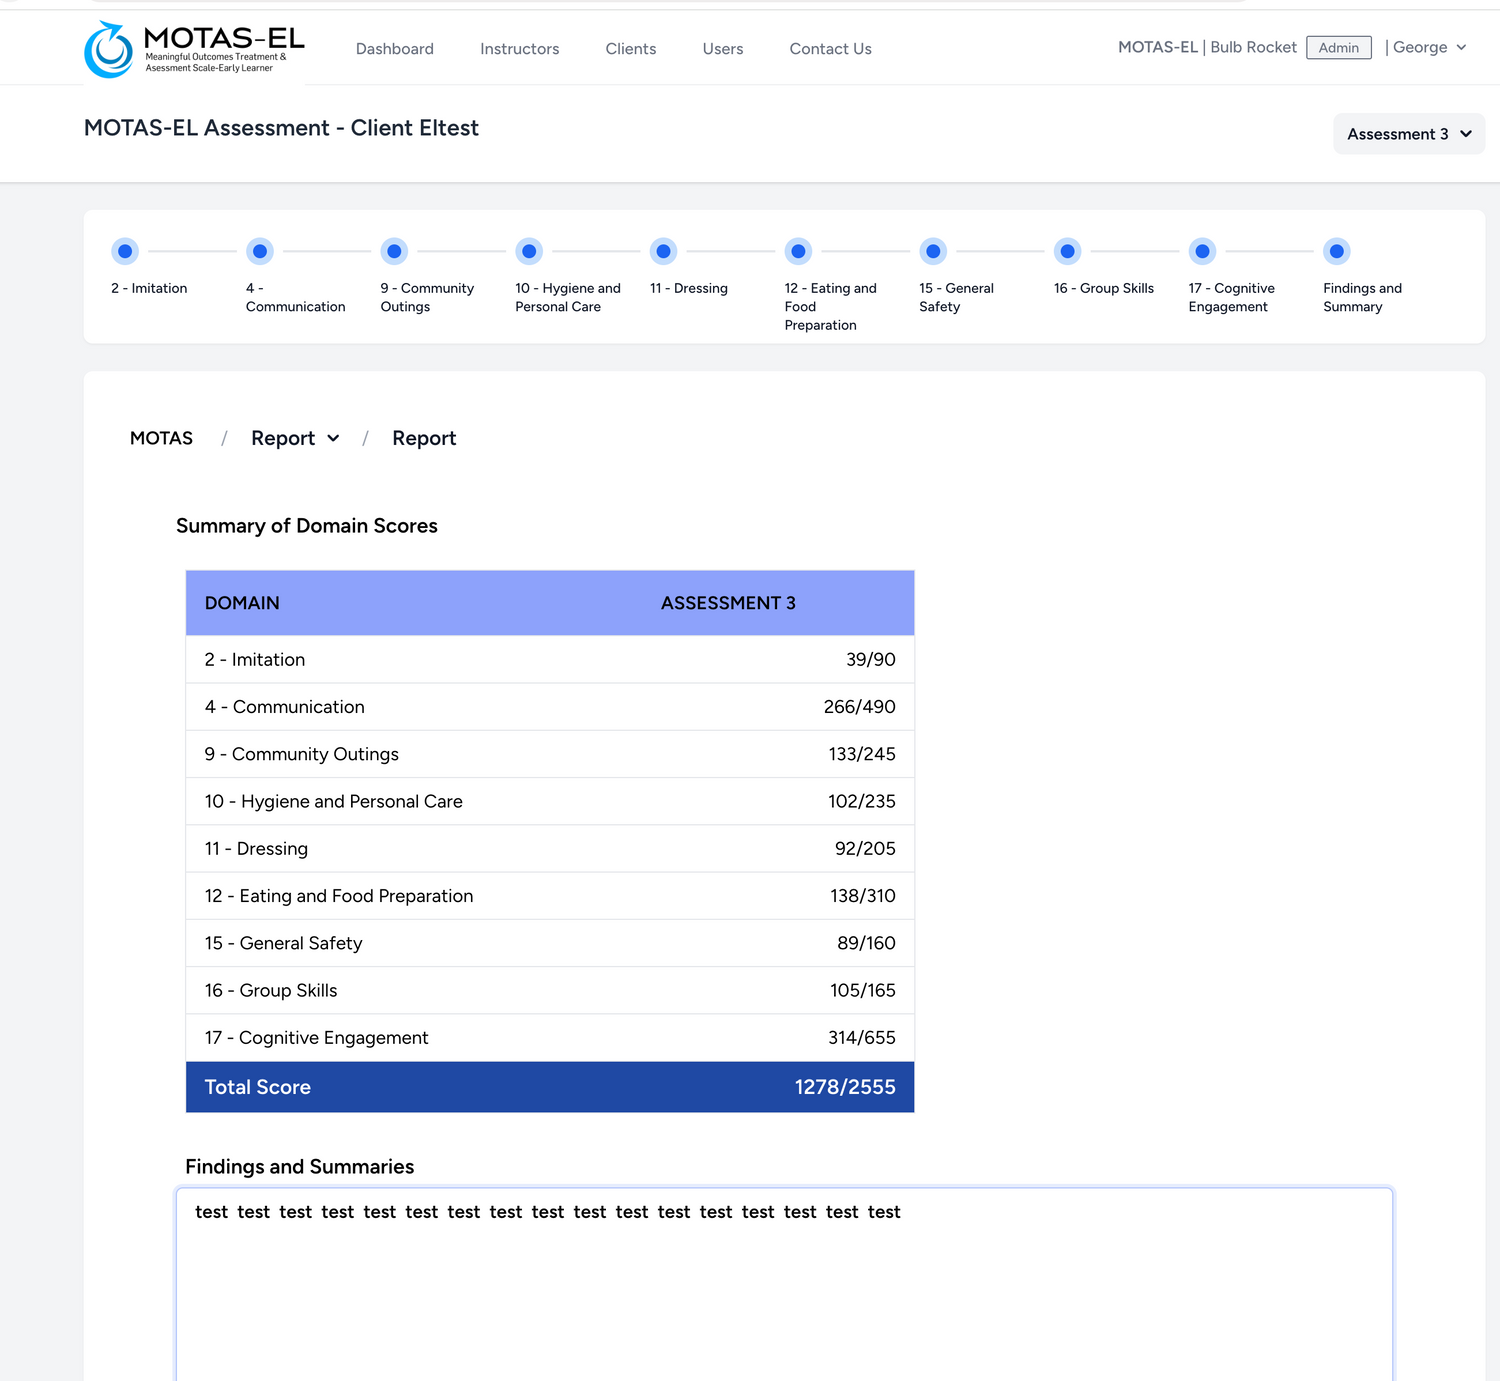Expand the Assessment 3 dropdown

click(1408, 134)
